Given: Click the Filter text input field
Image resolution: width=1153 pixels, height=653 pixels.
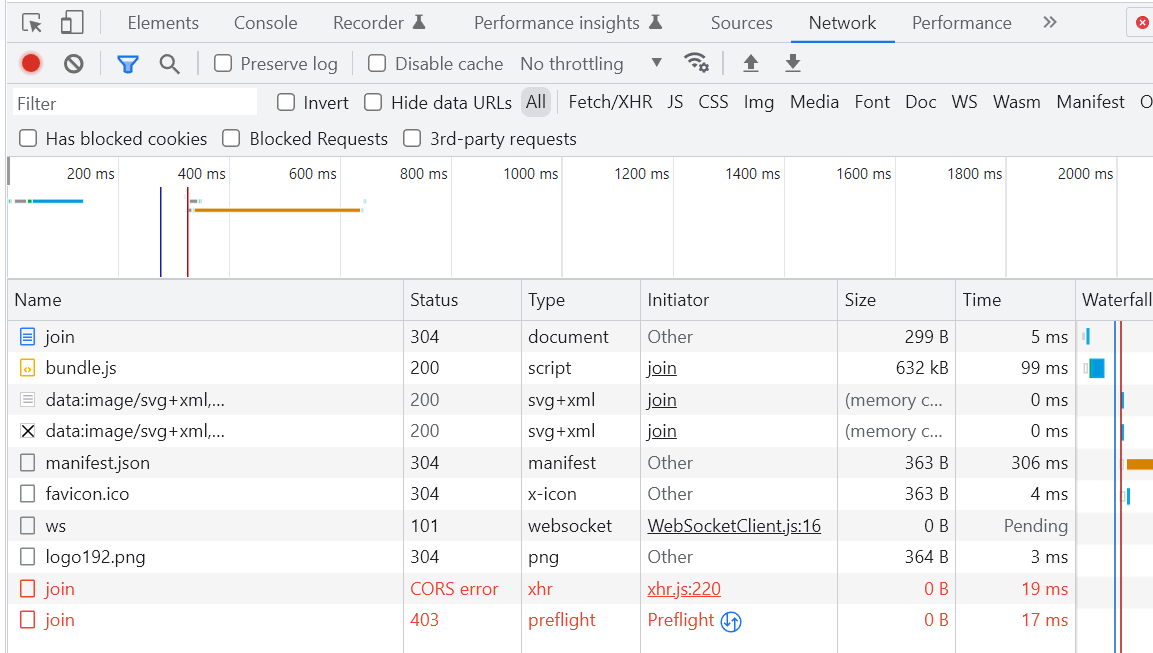Looking at the screenshot, I should point(135,103).
